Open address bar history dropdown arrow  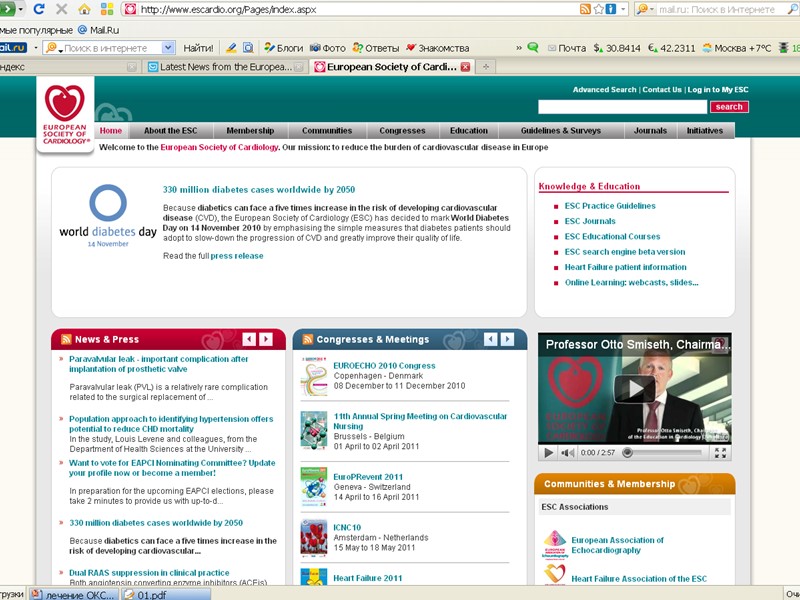click(623, 9)
